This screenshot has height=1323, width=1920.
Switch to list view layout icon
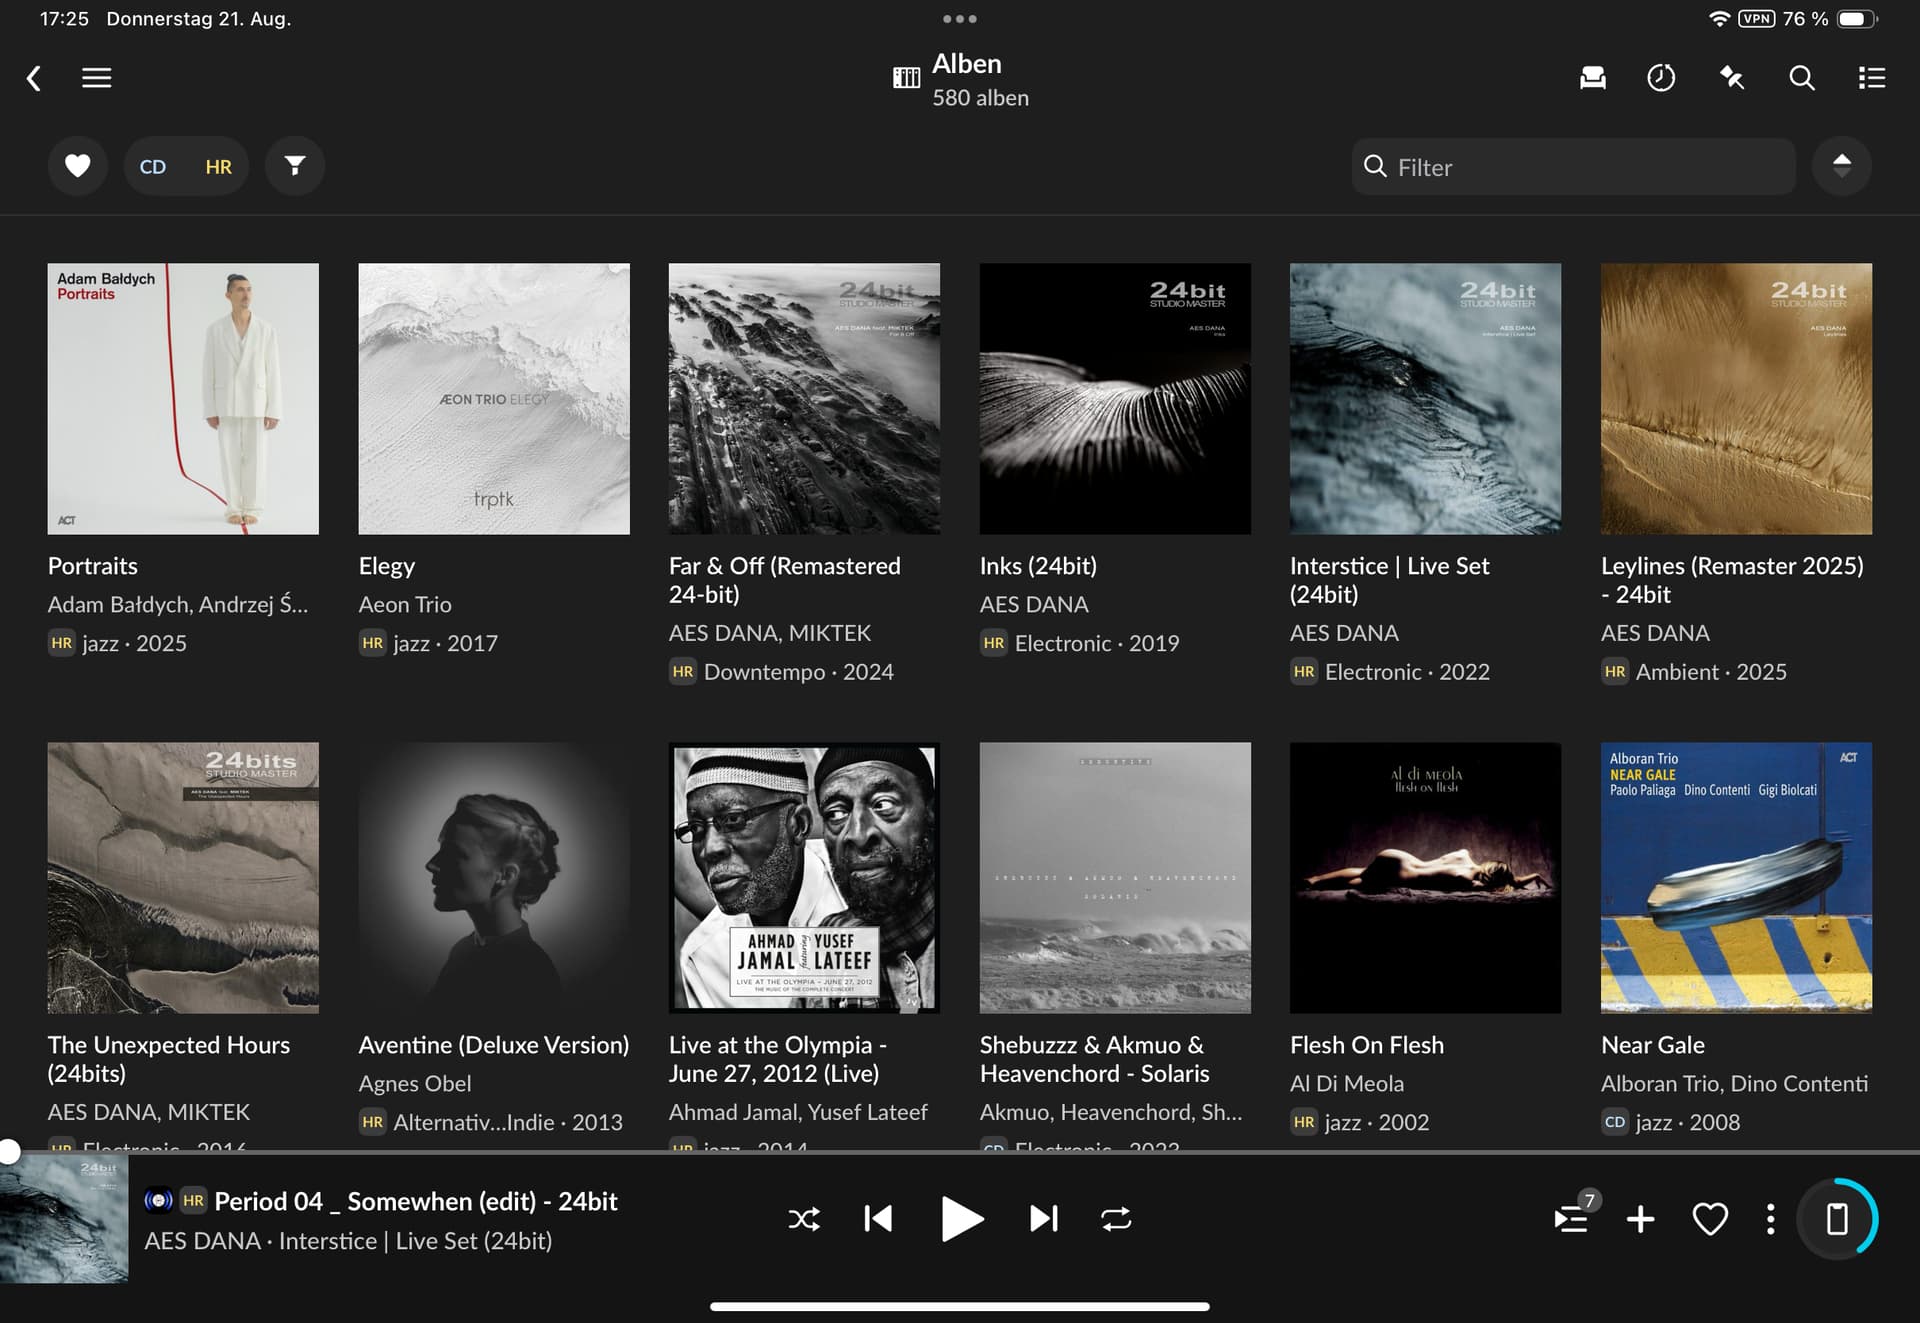point(1872,78)
